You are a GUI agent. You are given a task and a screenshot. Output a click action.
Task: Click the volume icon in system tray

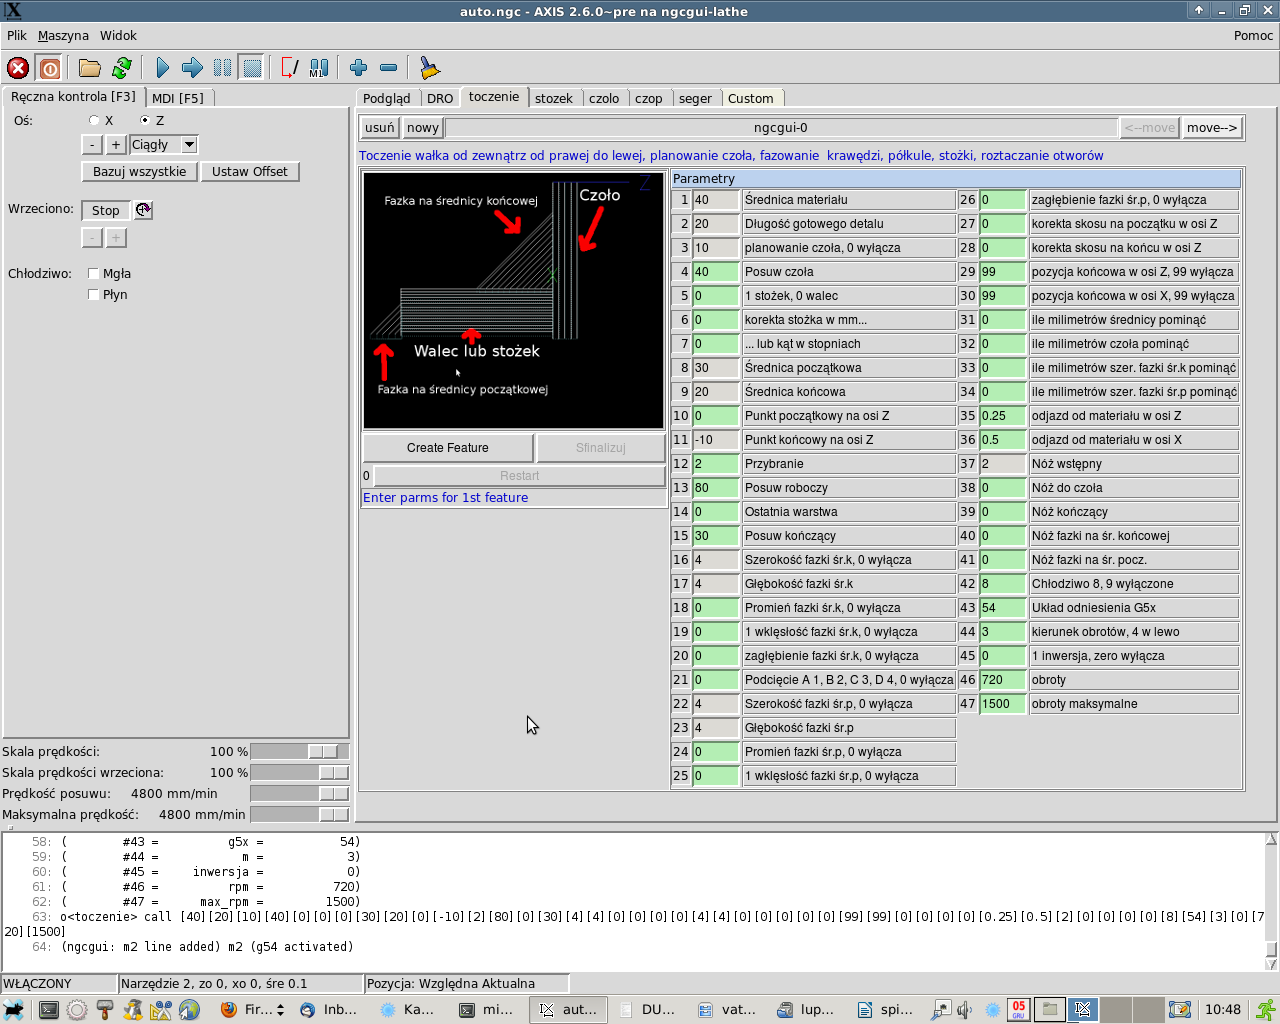coord(964,1009)
